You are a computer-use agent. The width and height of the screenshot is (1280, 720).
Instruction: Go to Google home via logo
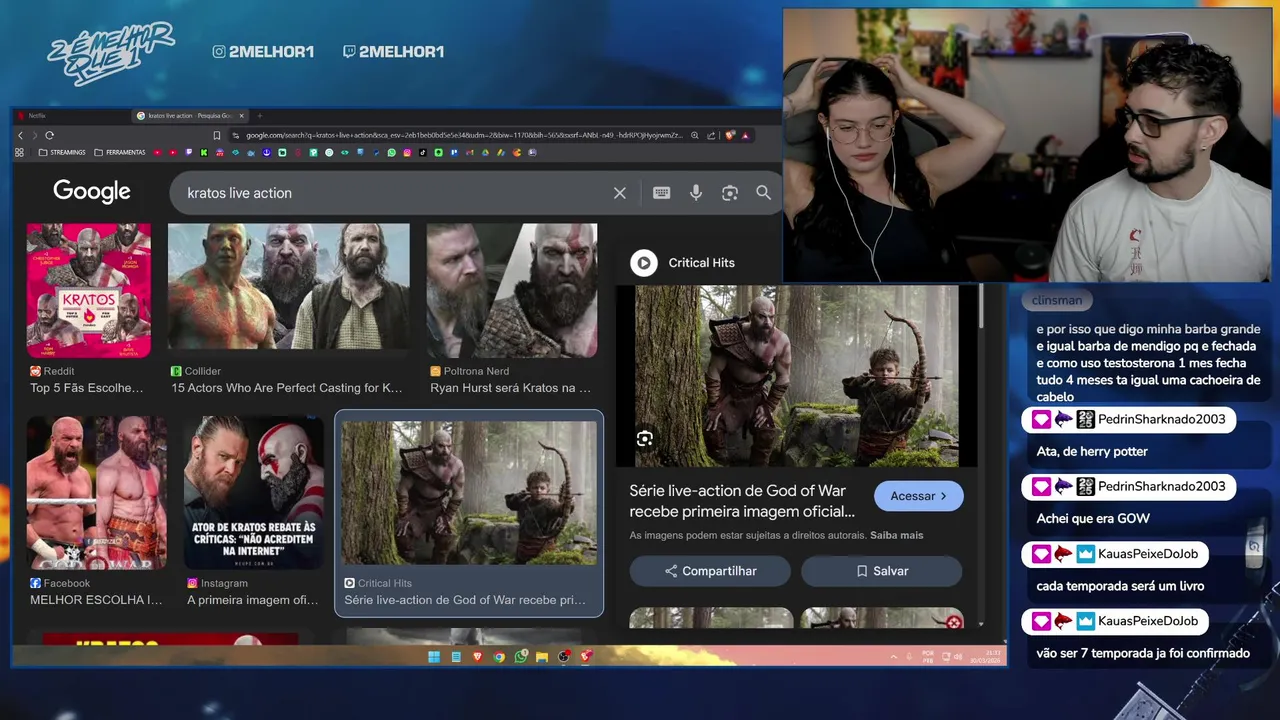point(92,192)
